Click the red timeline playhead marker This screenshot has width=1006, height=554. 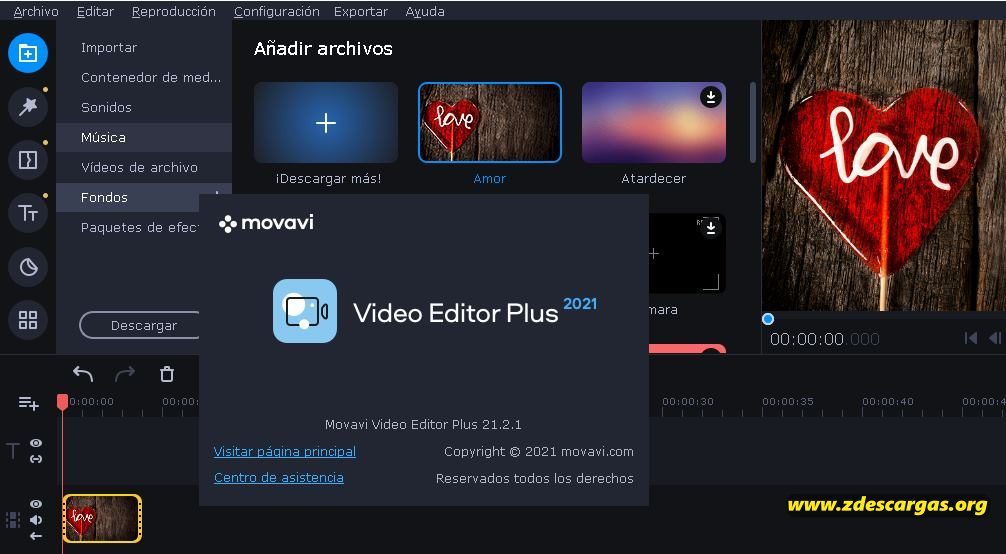coord(62,402)
